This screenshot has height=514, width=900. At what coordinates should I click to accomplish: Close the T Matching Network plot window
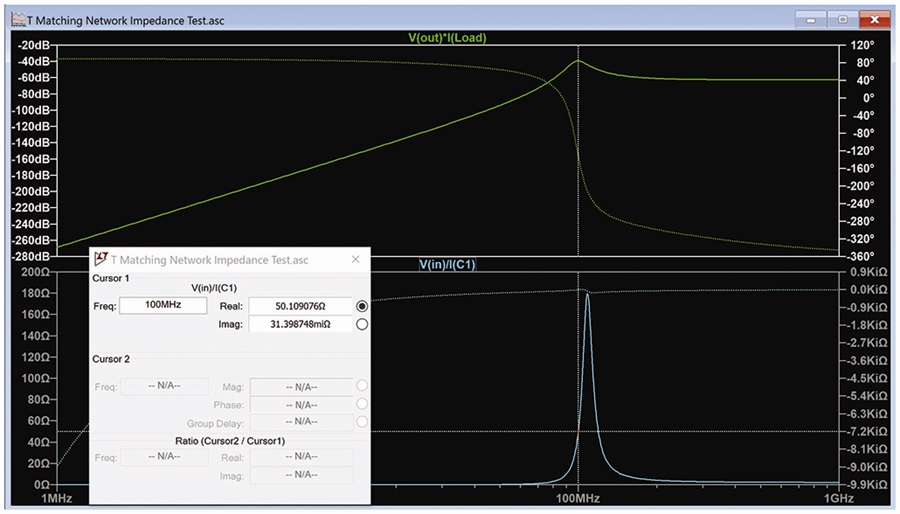point(874,20)
